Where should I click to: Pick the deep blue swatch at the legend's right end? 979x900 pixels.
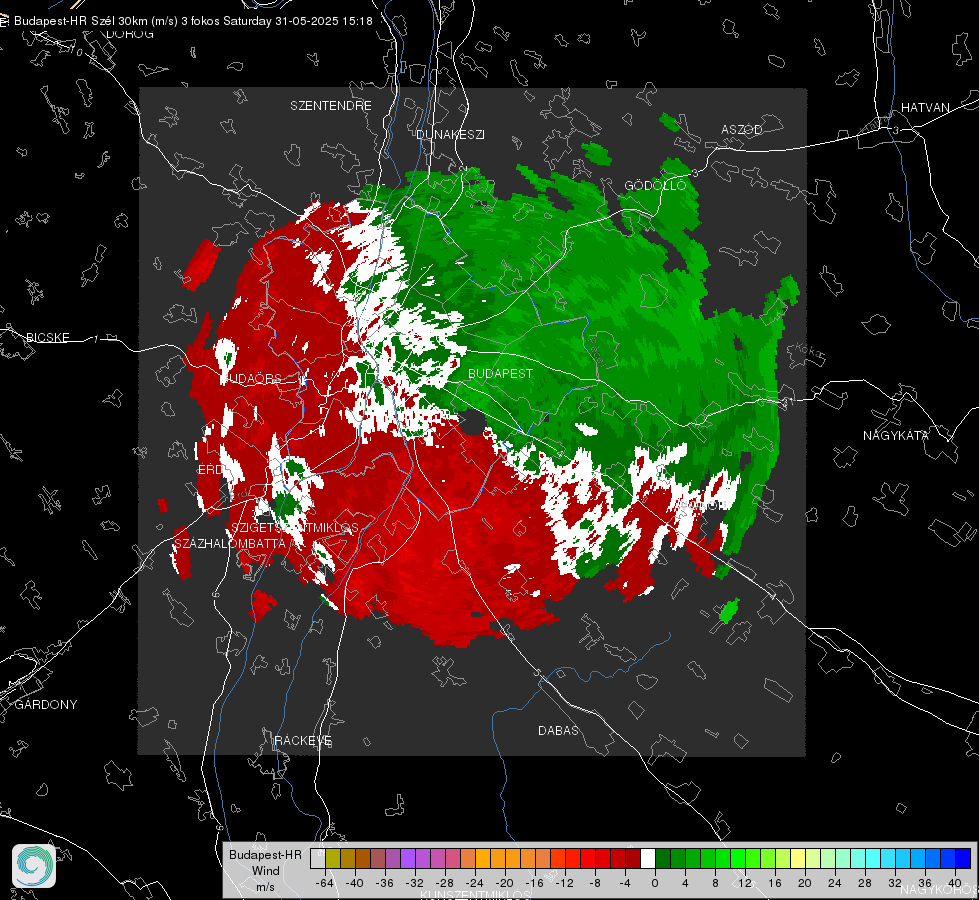pos(963,859)
